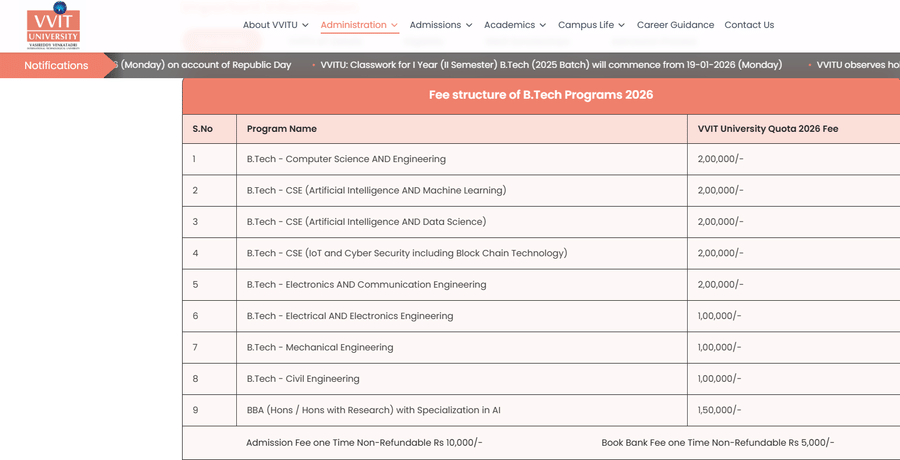900x460 pixels.
Task: Open the Academics menu
Action: point(515,25)
